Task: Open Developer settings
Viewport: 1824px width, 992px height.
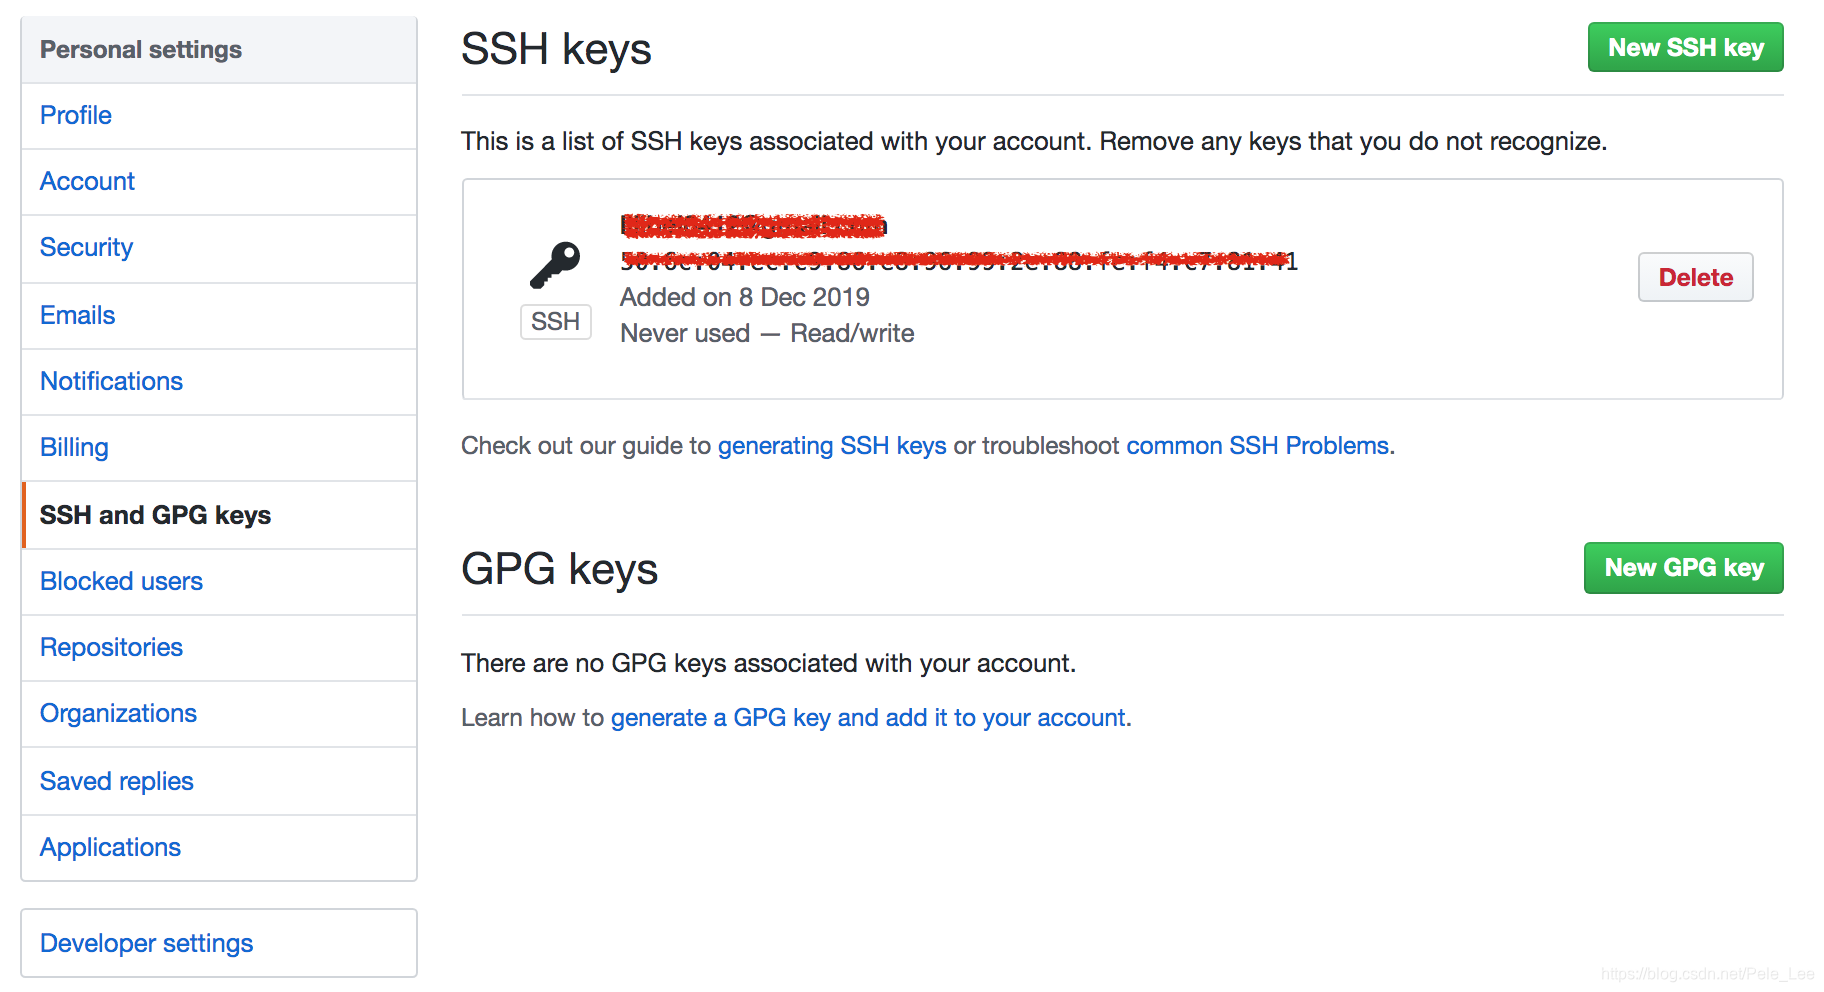Action: 146,942
